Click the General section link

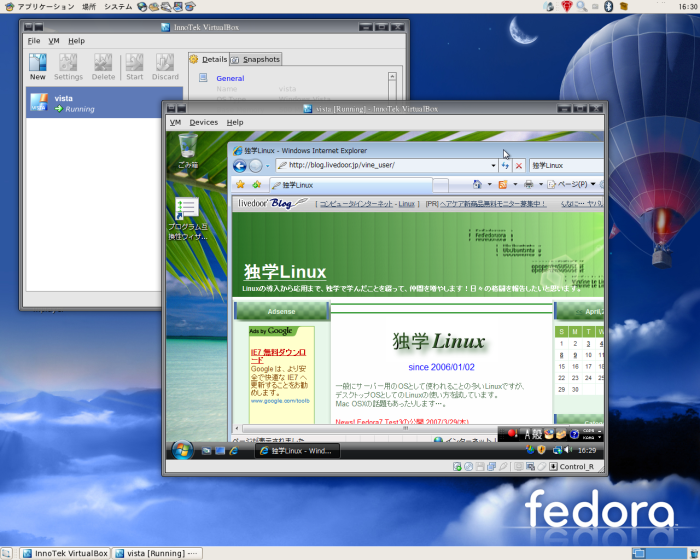click(x=230, y=78)
